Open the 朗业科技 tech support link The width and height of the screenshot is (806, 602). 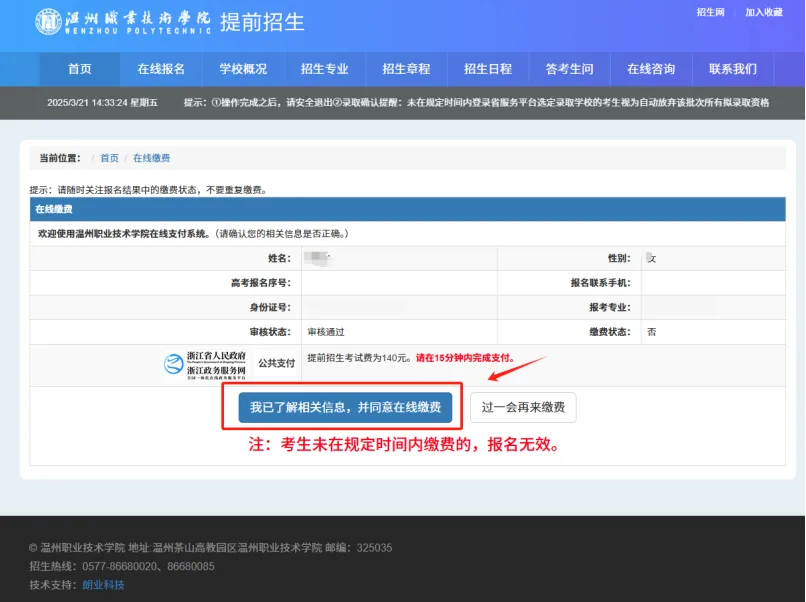click(x=104, y=584)
